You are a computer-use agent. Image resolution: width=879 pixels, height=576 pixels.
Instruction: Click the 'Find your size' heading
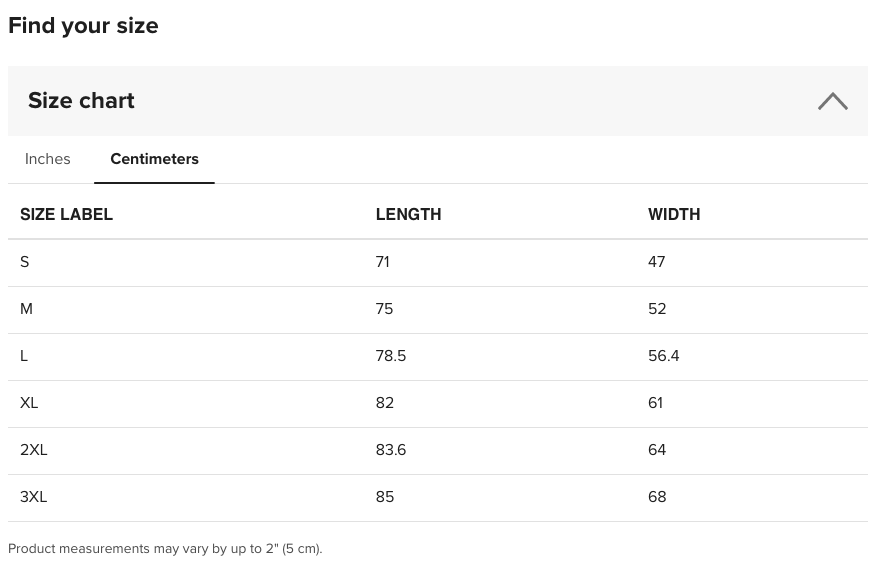(83, 25)
